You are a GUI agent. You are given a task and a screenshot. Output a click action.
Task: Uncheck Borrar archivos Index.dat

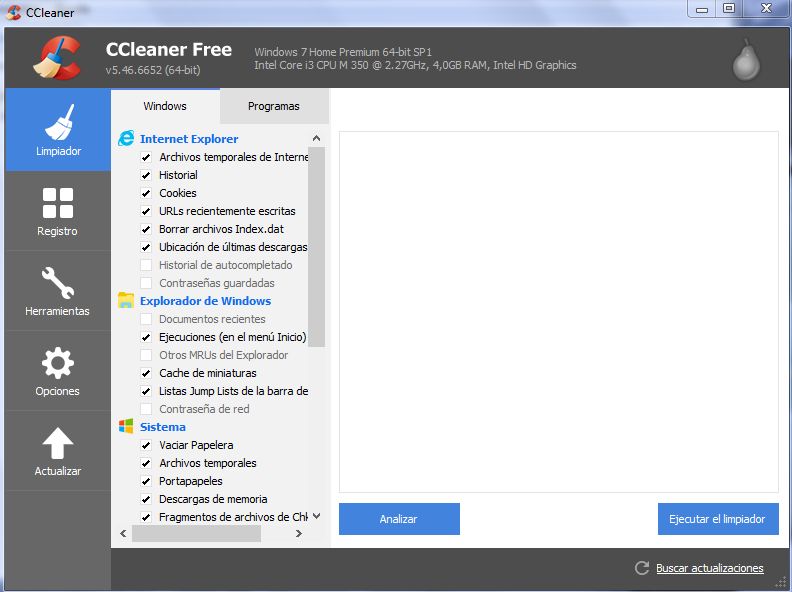[x=146, y=229]
